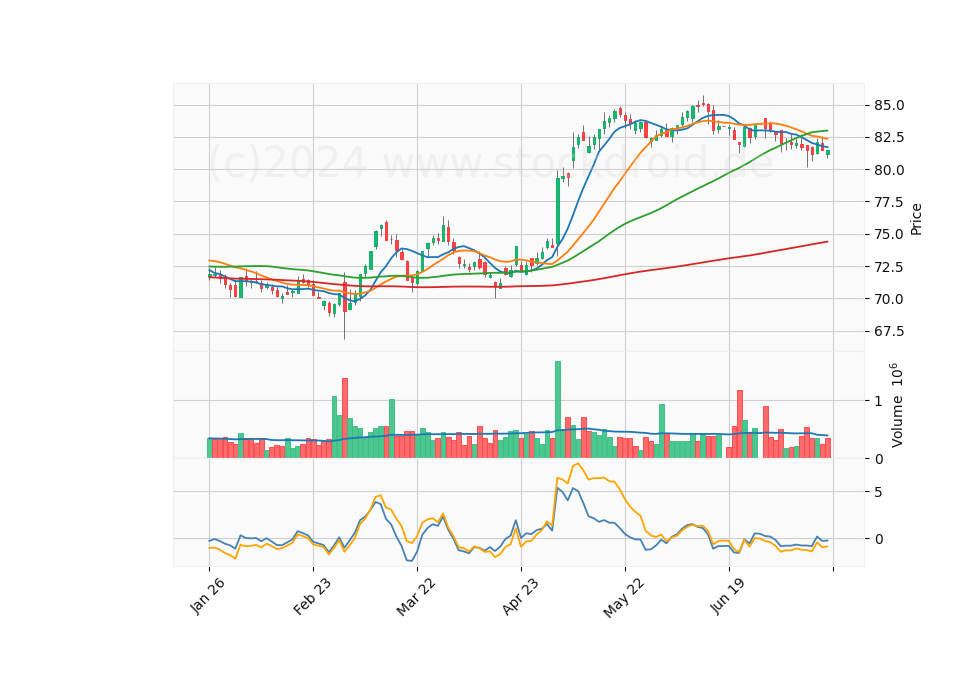Click the tallest red volume bar
Viewport: 960px width, 690px height.
(x=345, y=418)
